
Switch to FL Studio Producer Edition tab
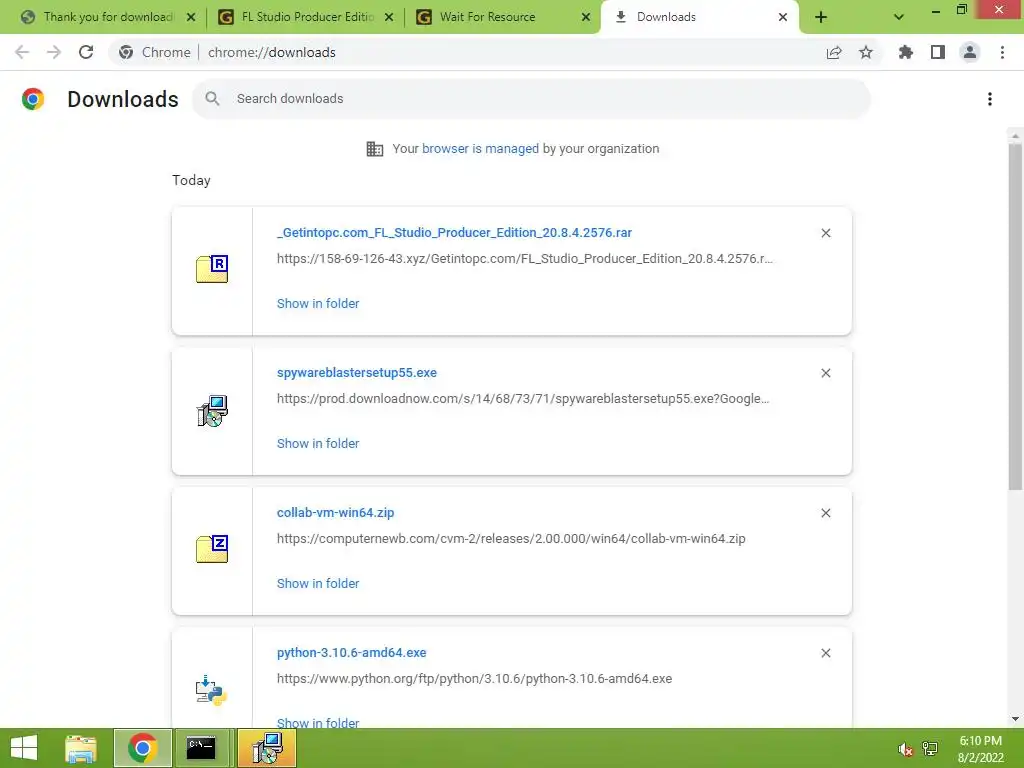[306, 17]
